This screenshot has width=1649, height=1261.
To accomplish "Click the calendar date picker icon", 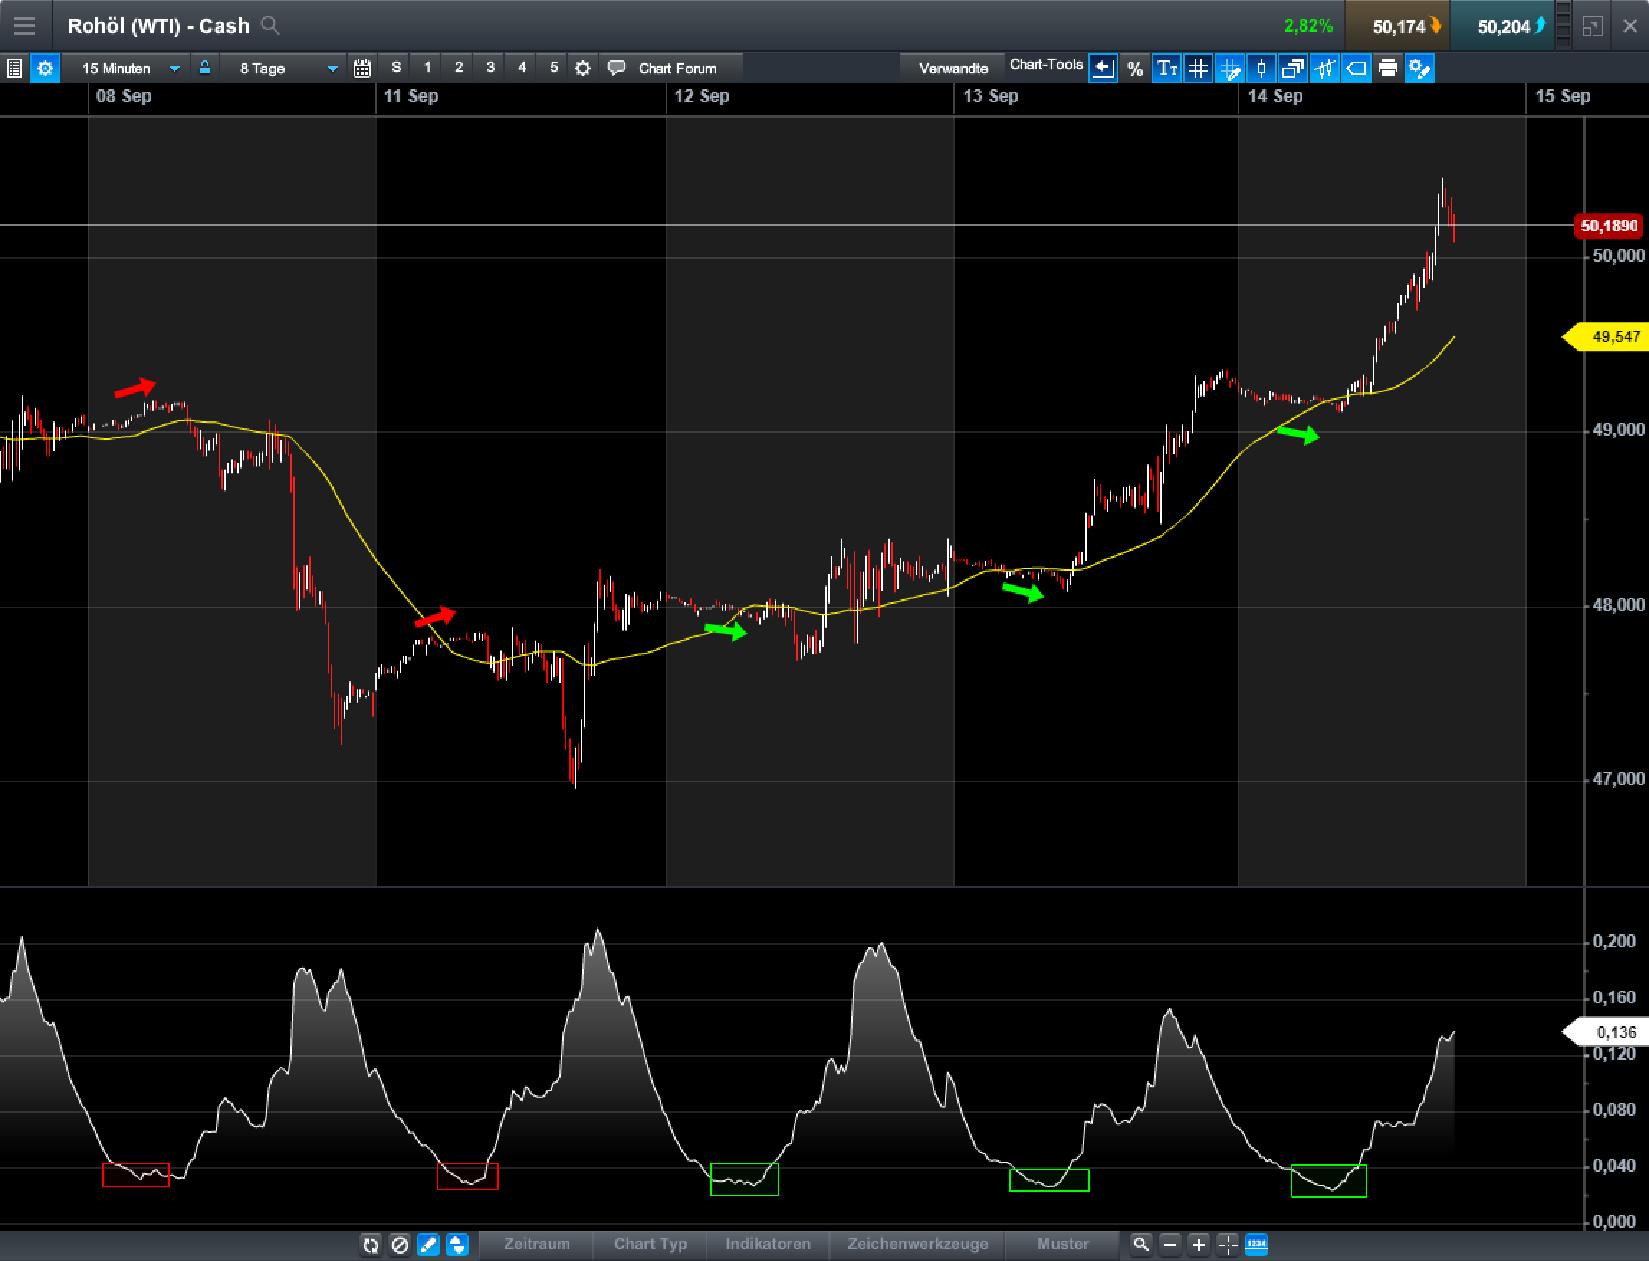I will click(362, 68).
